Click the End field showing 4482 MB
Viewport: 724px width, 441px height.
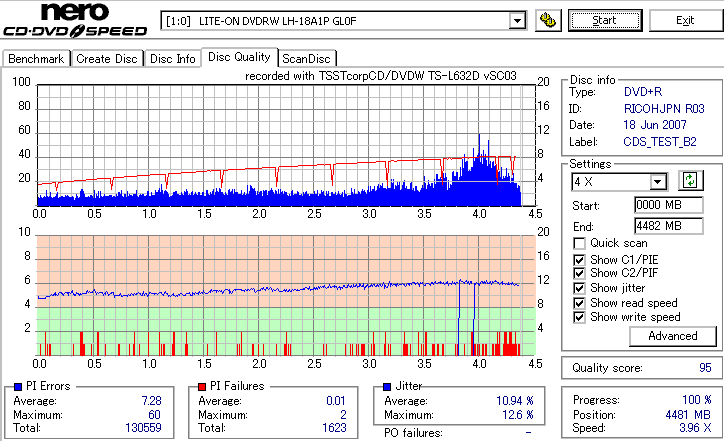(669, 226)
